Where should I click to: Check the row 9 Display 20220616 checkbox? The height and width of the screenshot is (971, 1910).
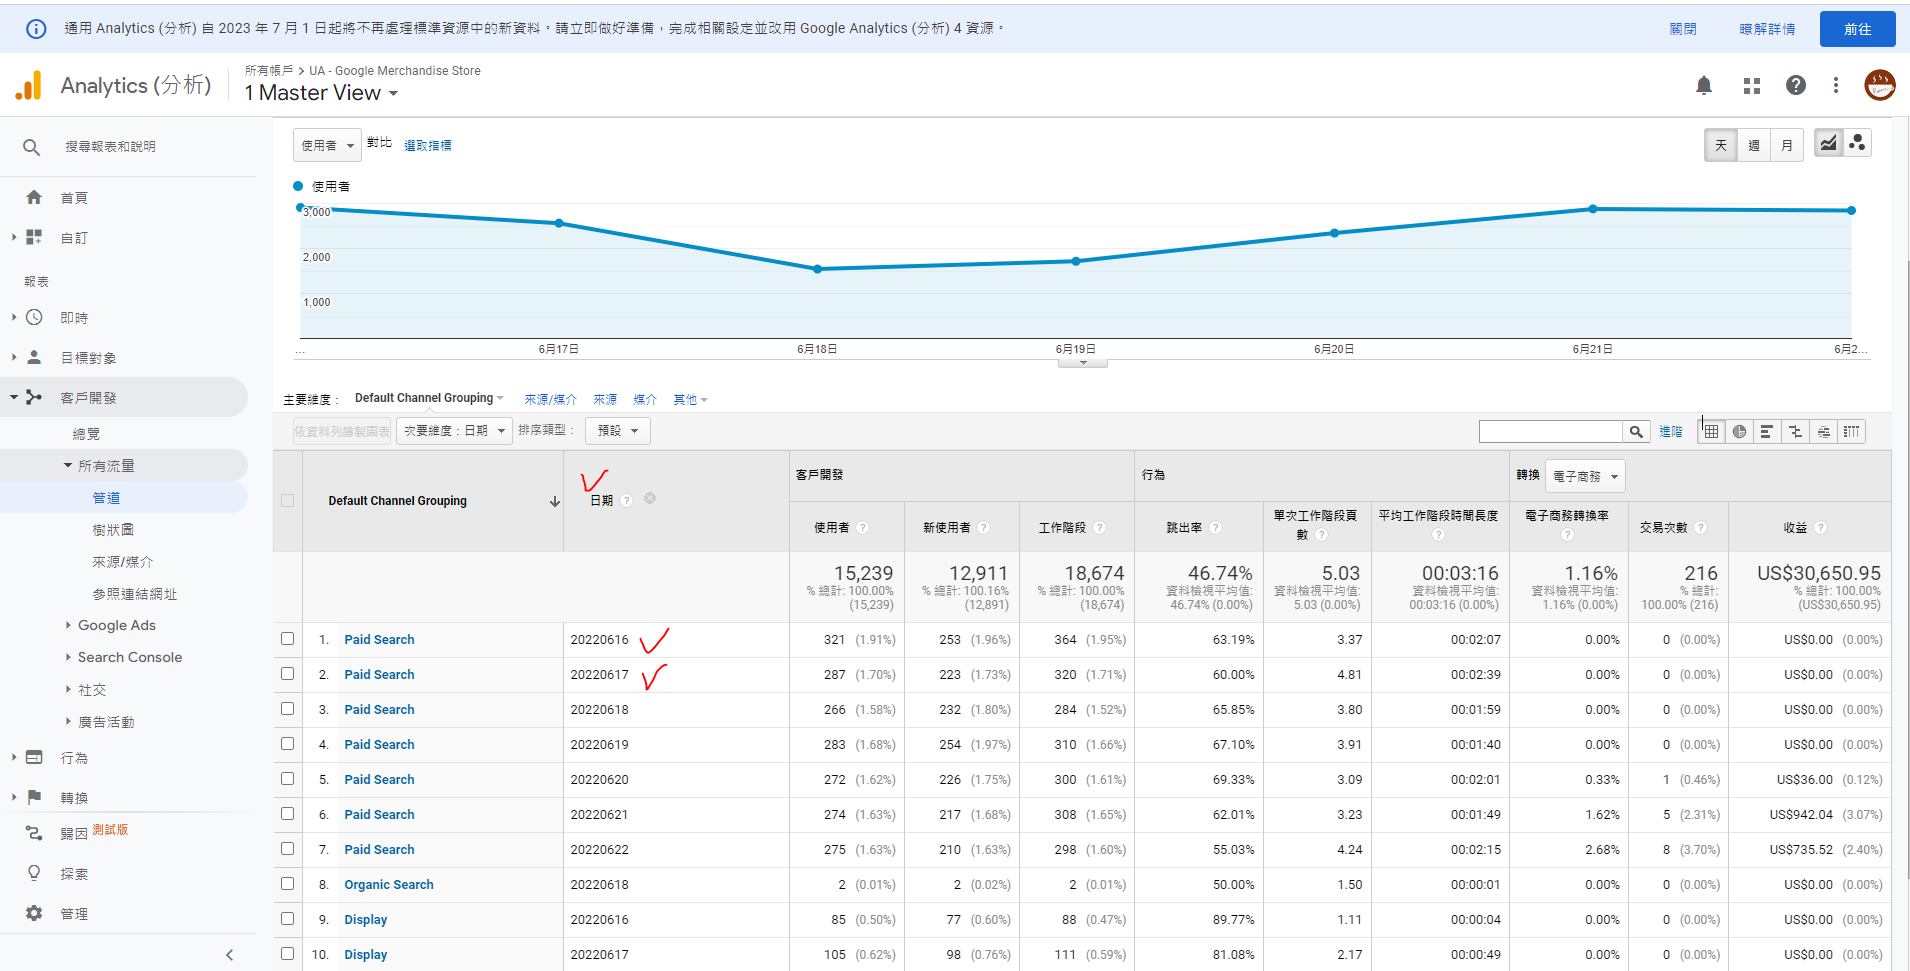tap(288, 919)
